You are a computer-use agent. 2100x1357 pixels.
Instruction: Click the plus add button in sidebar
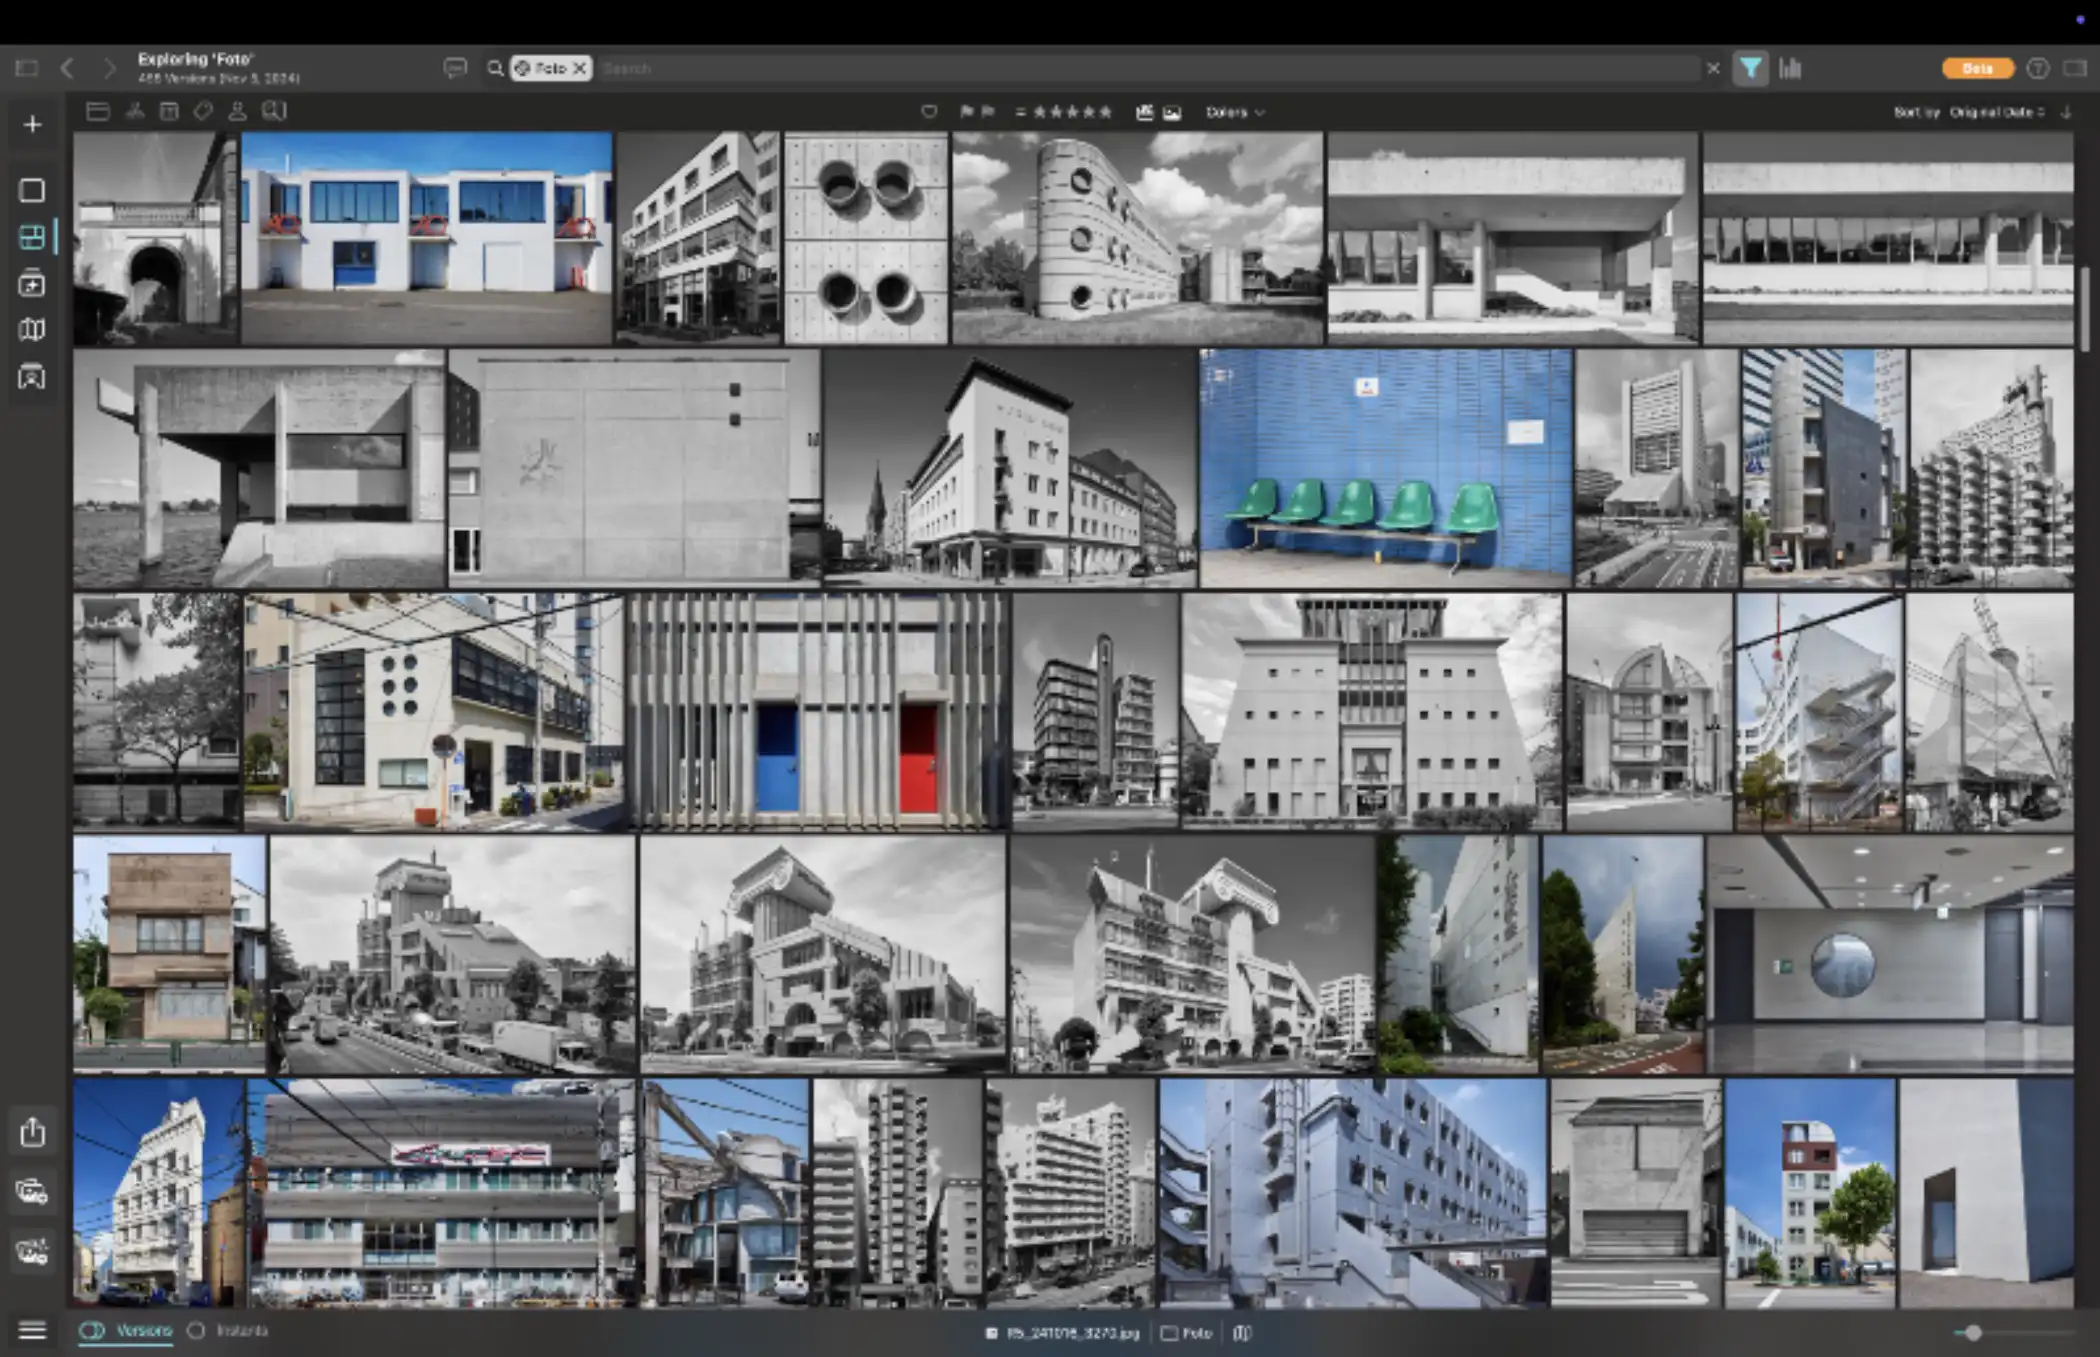tap(32, 124)
